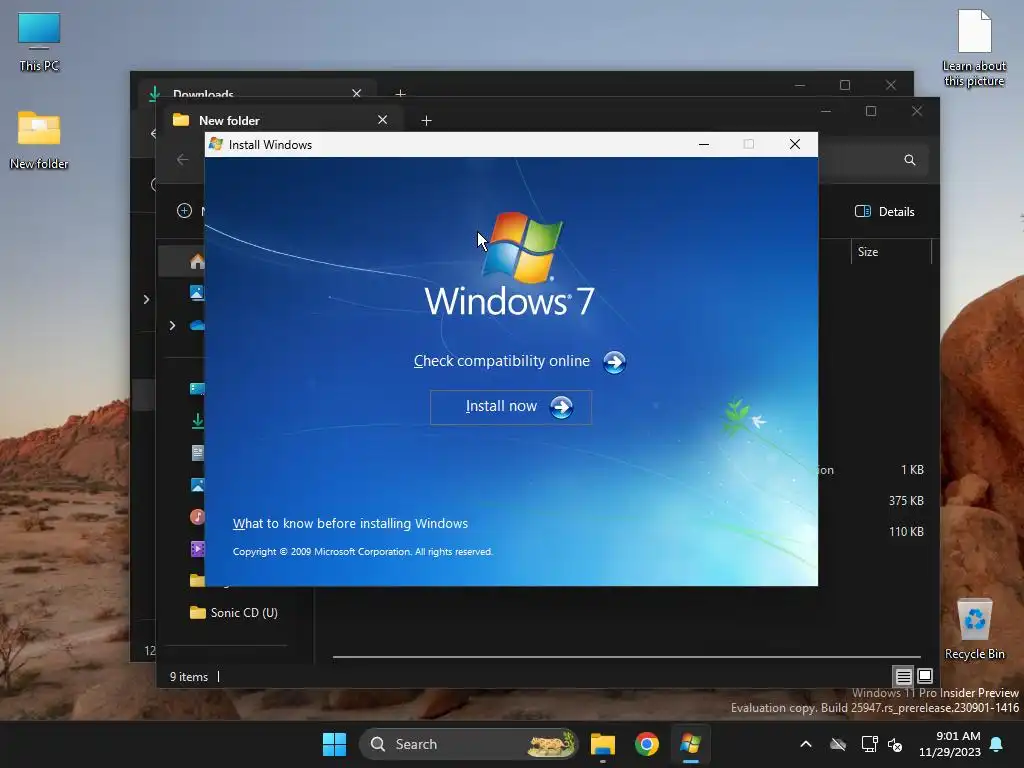Toggle the Details pane button
This screenshot has width=1024, height=768.
(x=885, y=212)
